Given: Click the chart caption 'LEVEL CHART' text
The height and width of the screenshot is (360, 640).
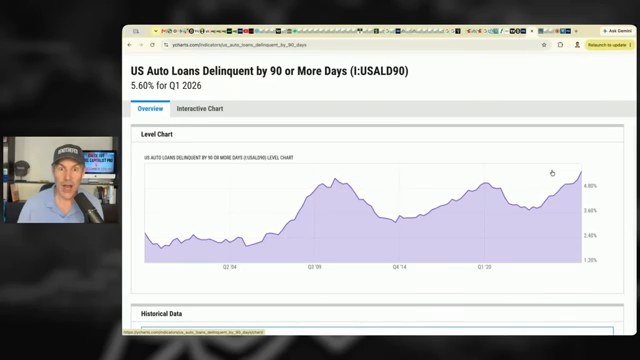Looking at the screenshot, I should pos(280,158).
